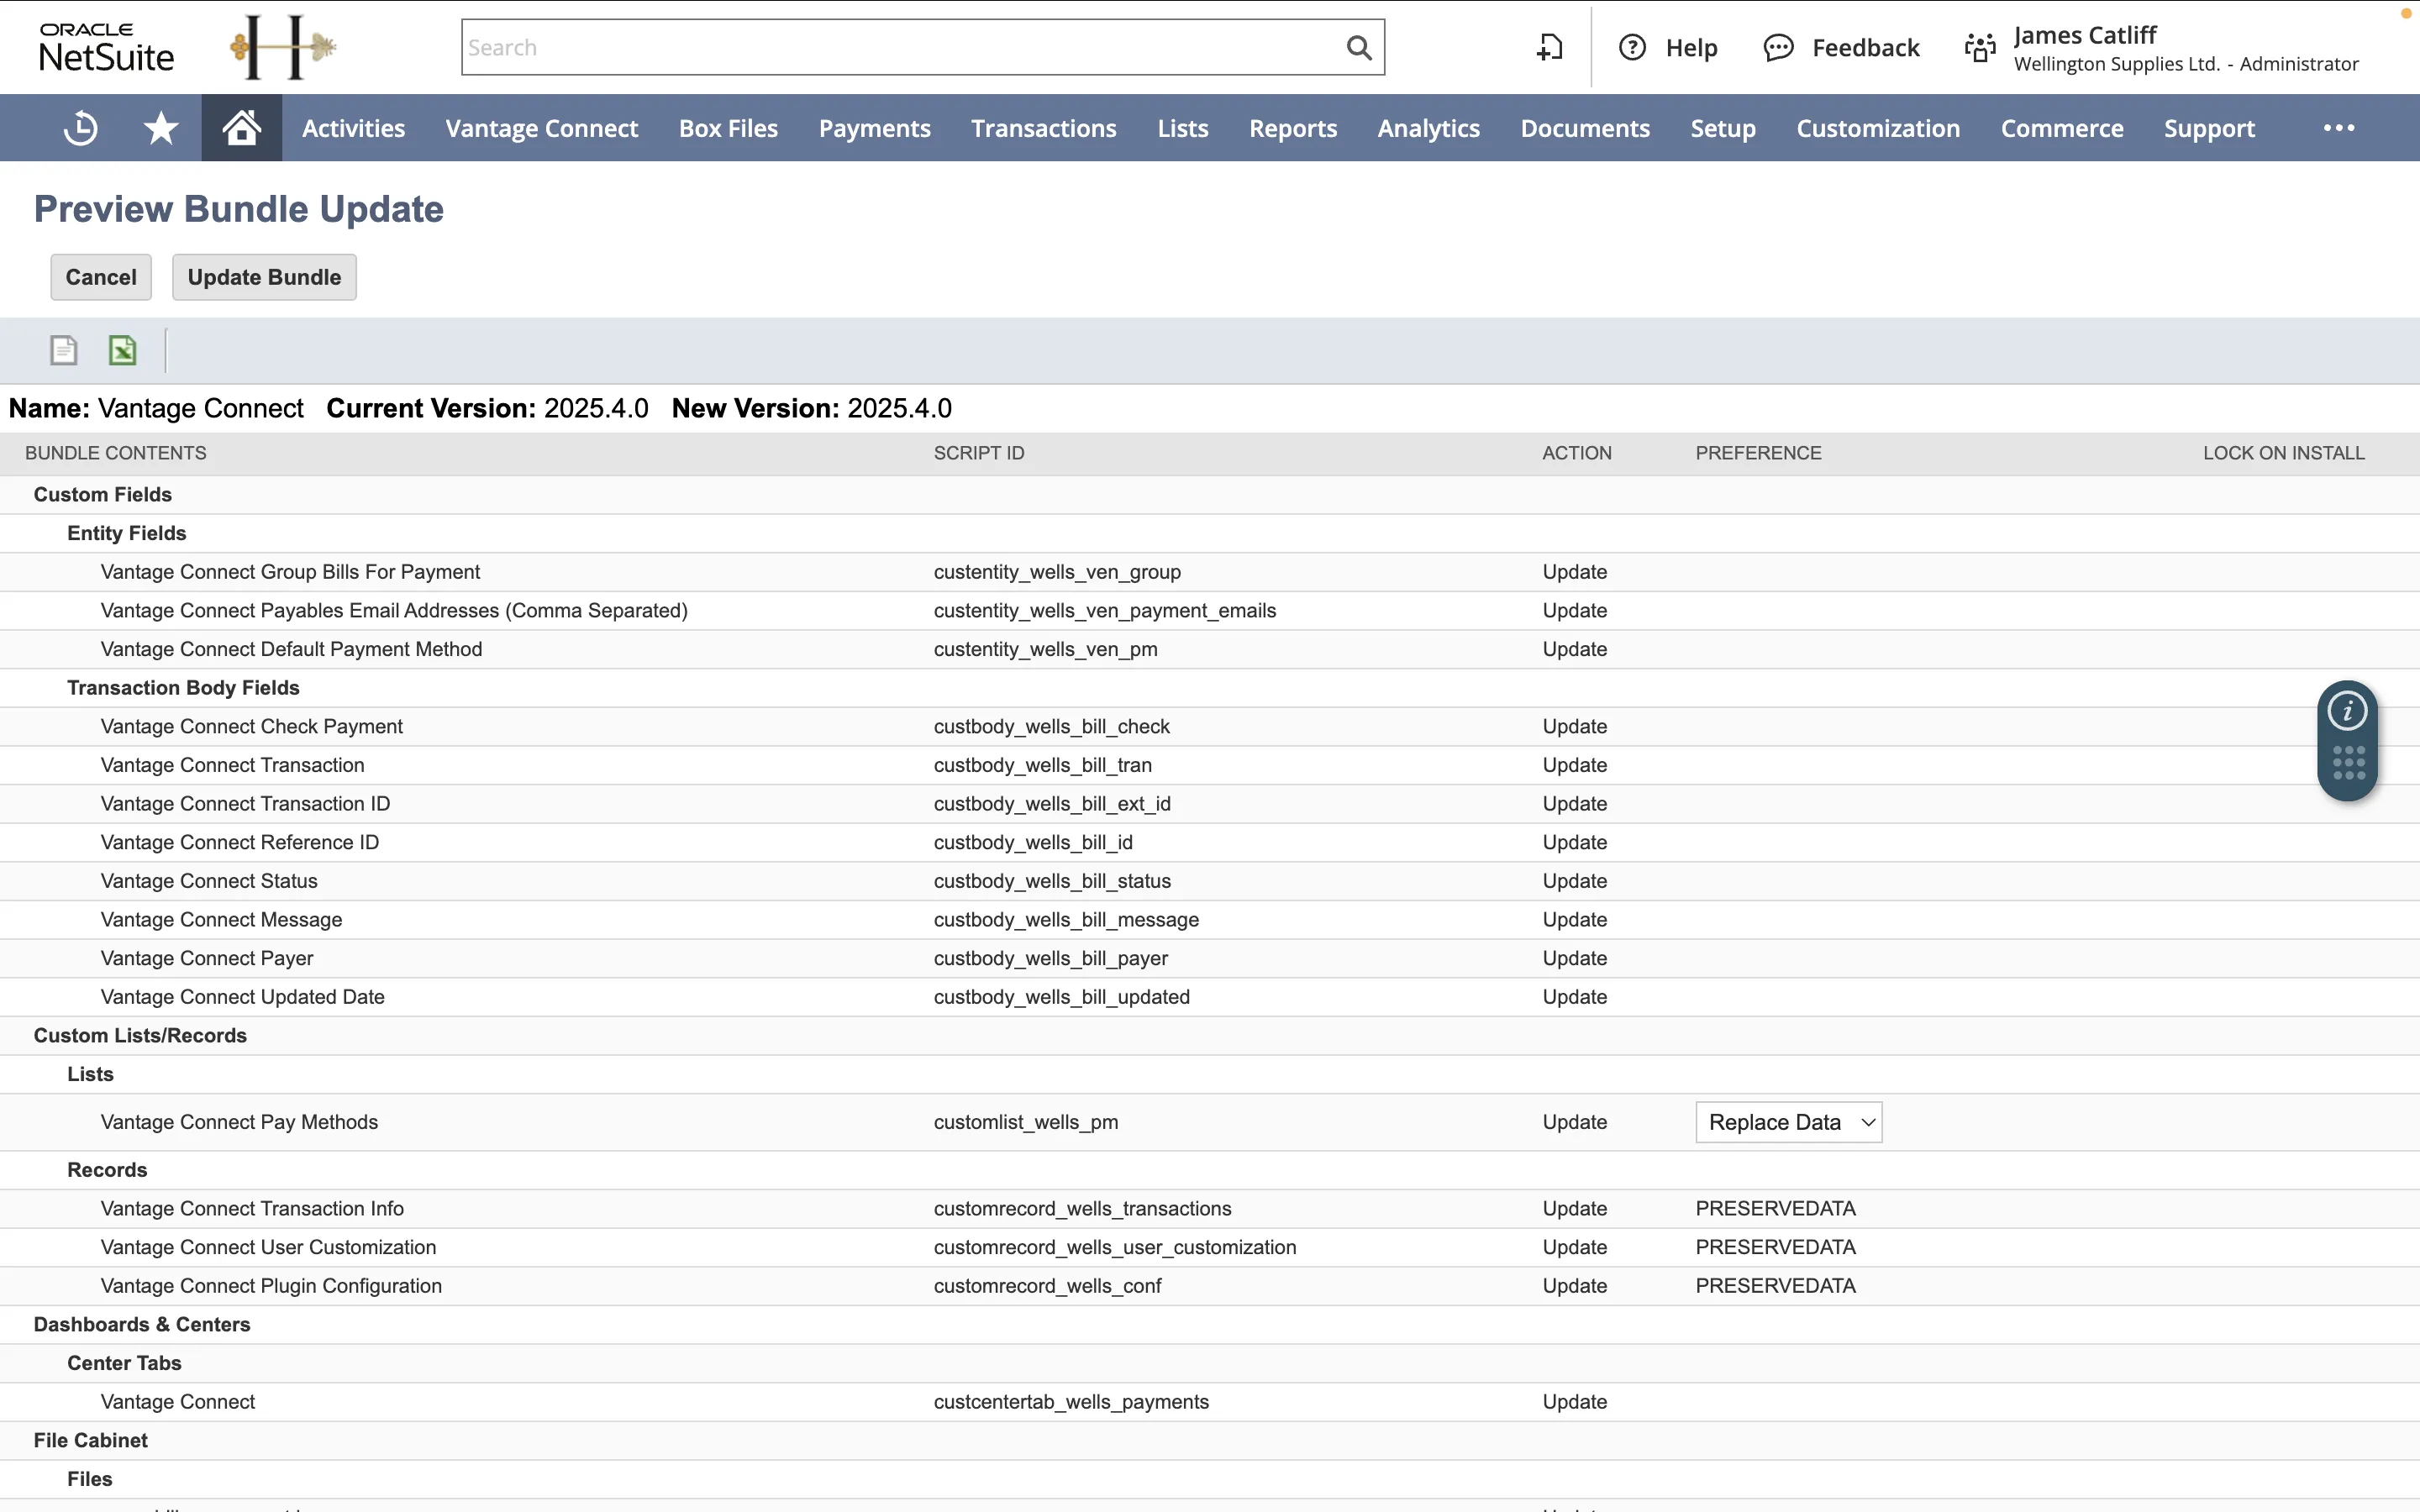The image size is (2420, 1512).
Task: Open the Shortcuts star icon
Action: [x=161, y=128]
